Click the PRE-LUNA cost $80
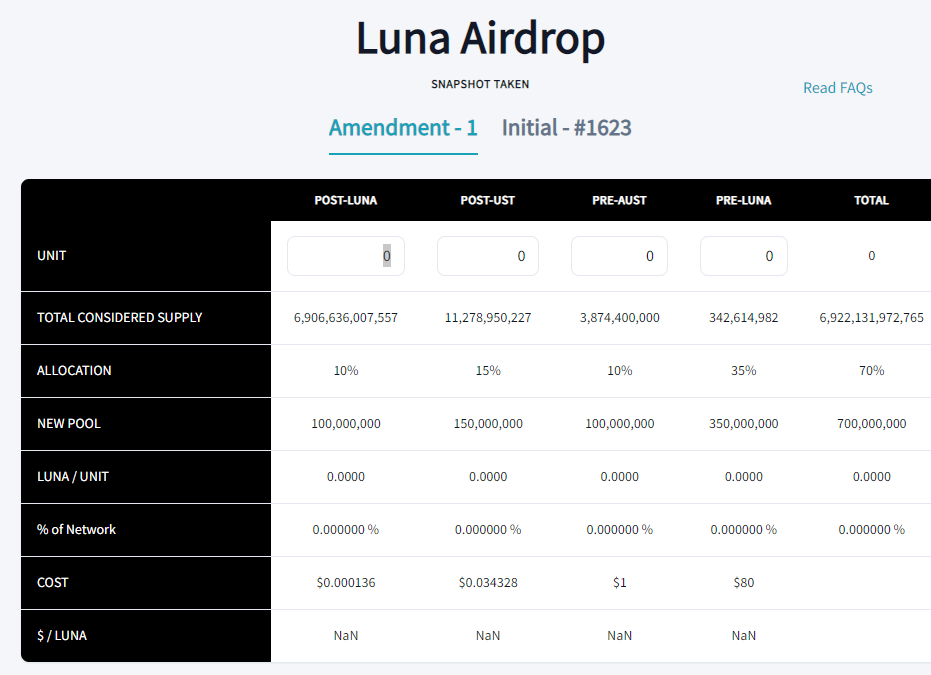 tap(743, 583)
